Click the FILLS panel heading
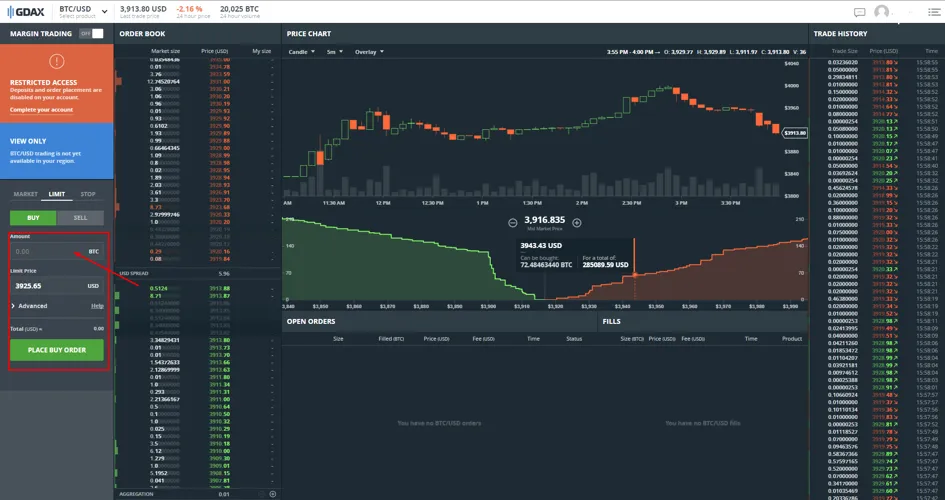 coord(611,322)
